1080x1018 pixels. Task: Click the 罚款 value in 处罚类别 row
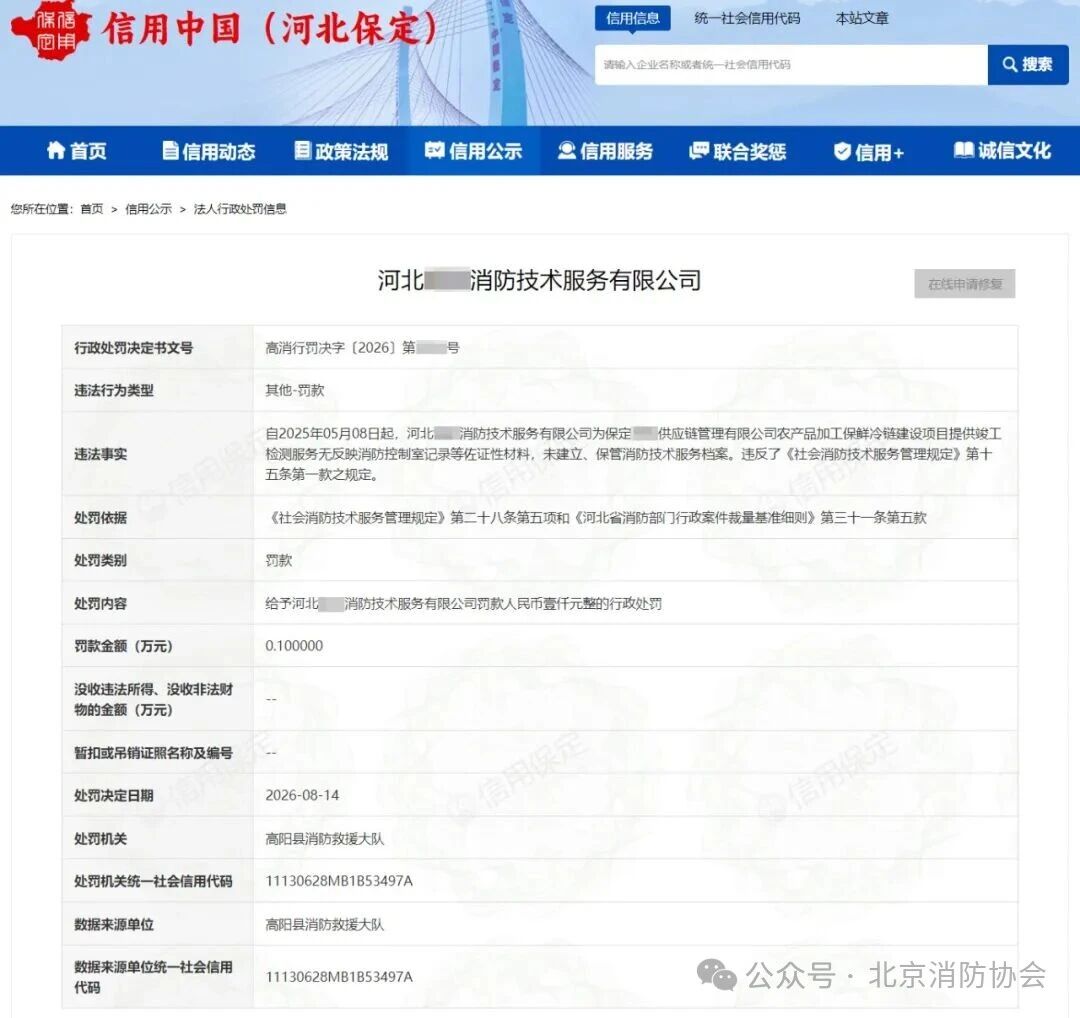(x=279, y=561)
